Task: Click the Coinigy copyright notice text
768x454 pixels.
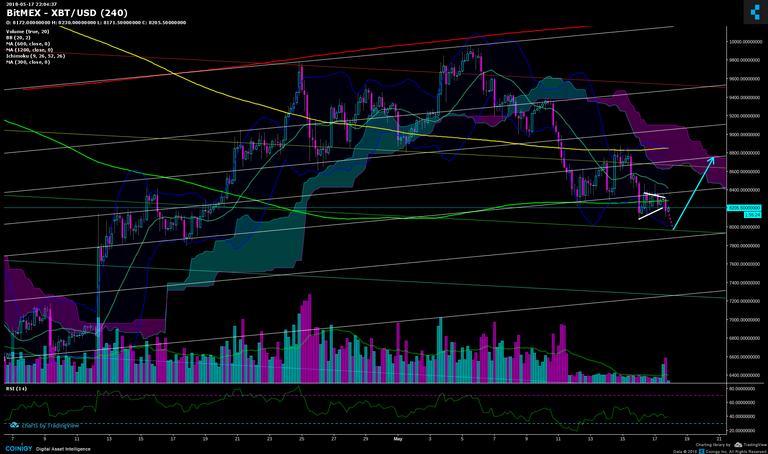Action: coord(720,451)
